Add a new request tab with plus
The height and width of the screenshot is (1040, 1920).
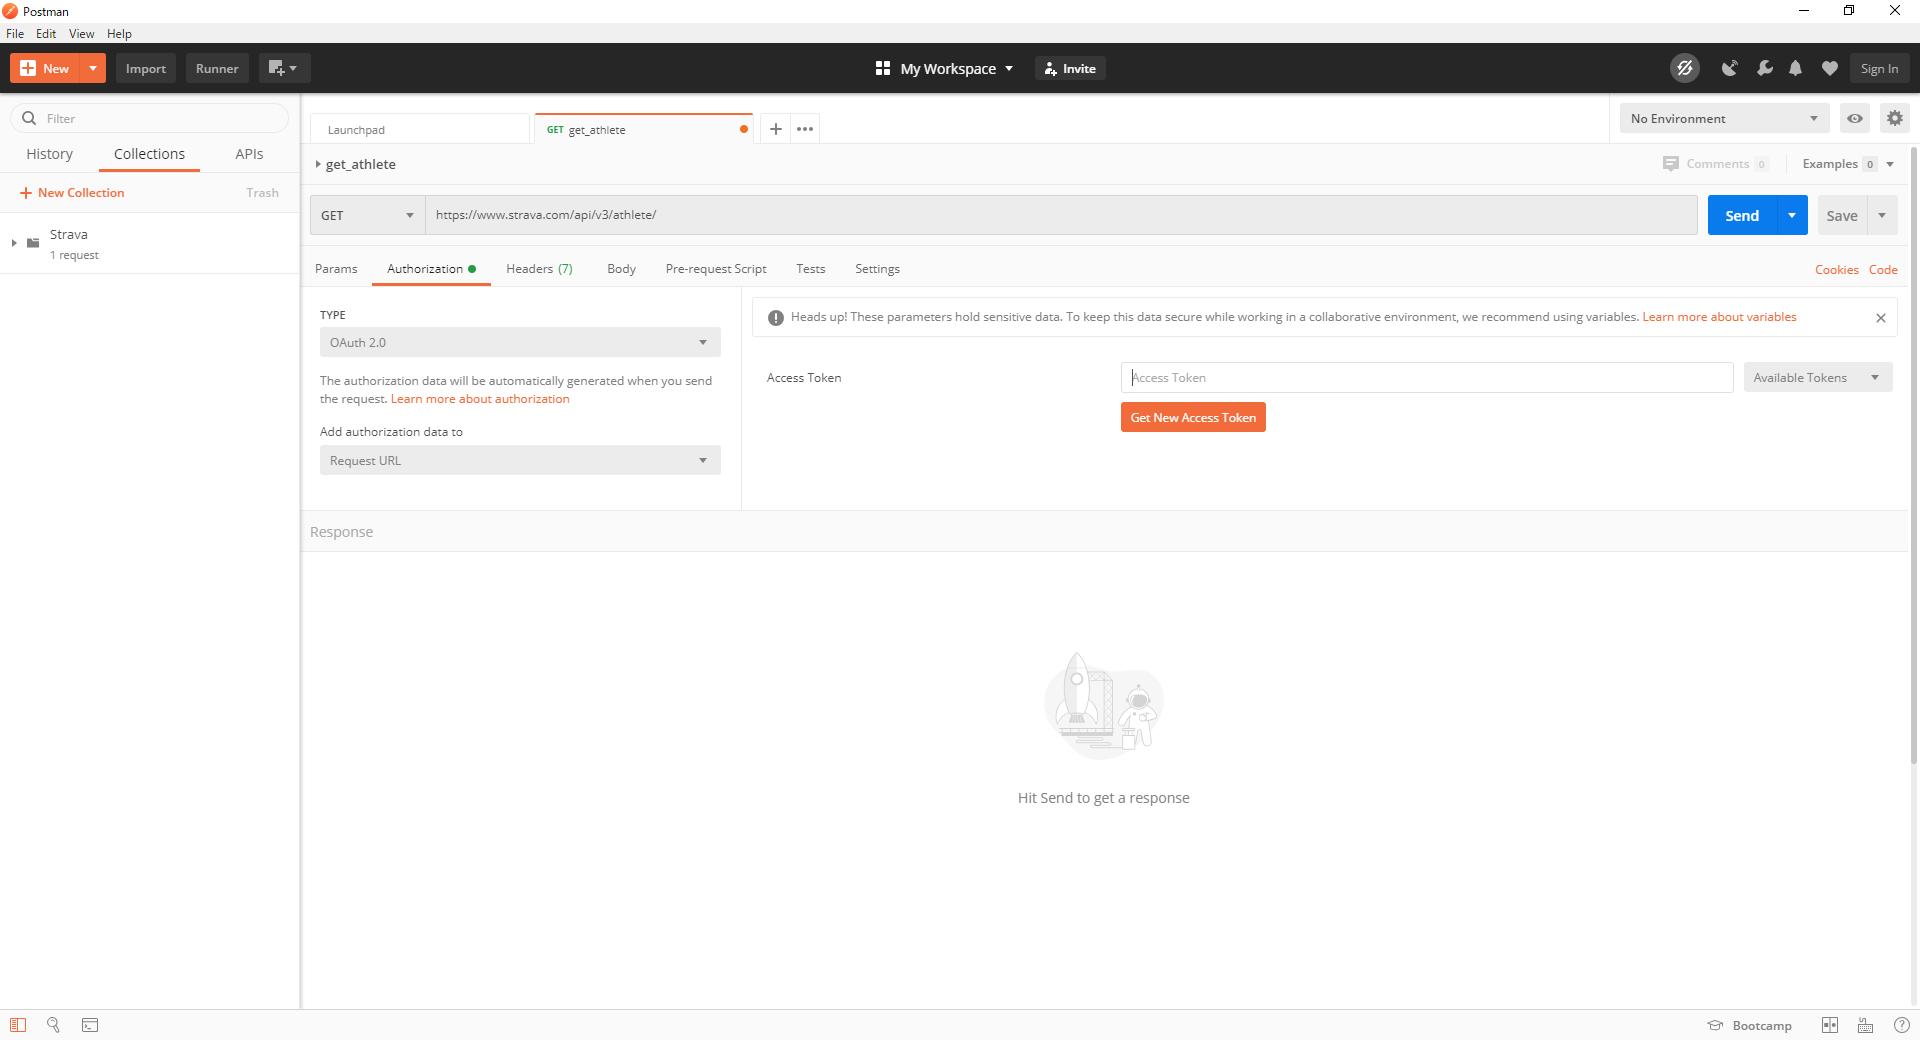point(775,129)
